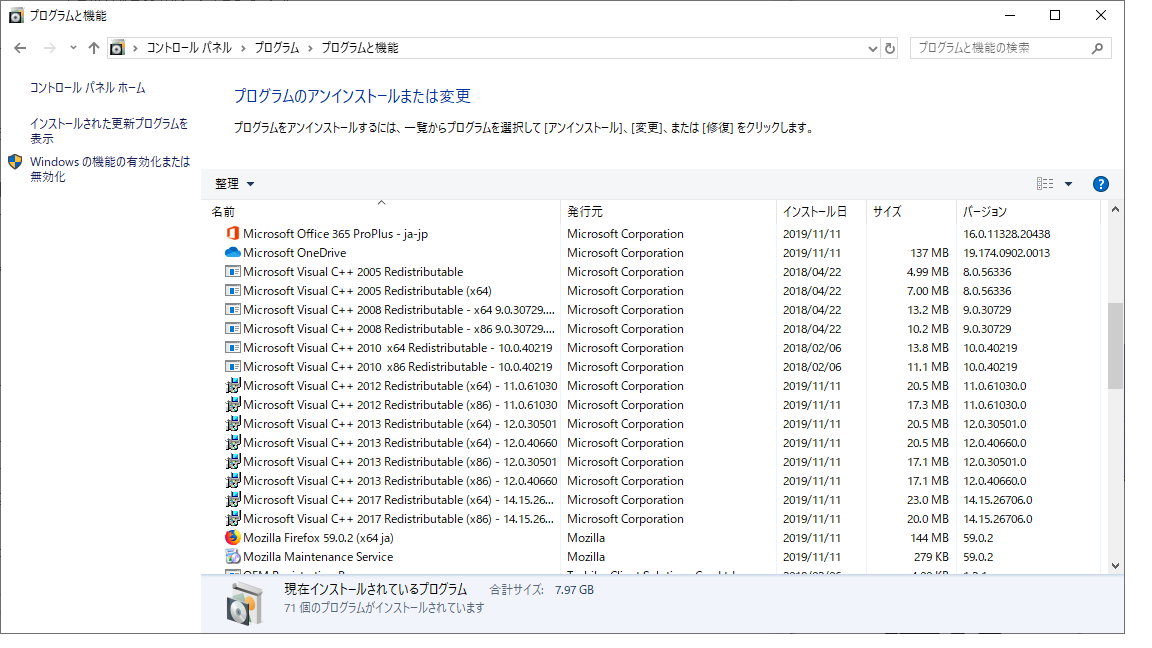Go back with the back arrow

pyautogui.click(x=20, y=48)
